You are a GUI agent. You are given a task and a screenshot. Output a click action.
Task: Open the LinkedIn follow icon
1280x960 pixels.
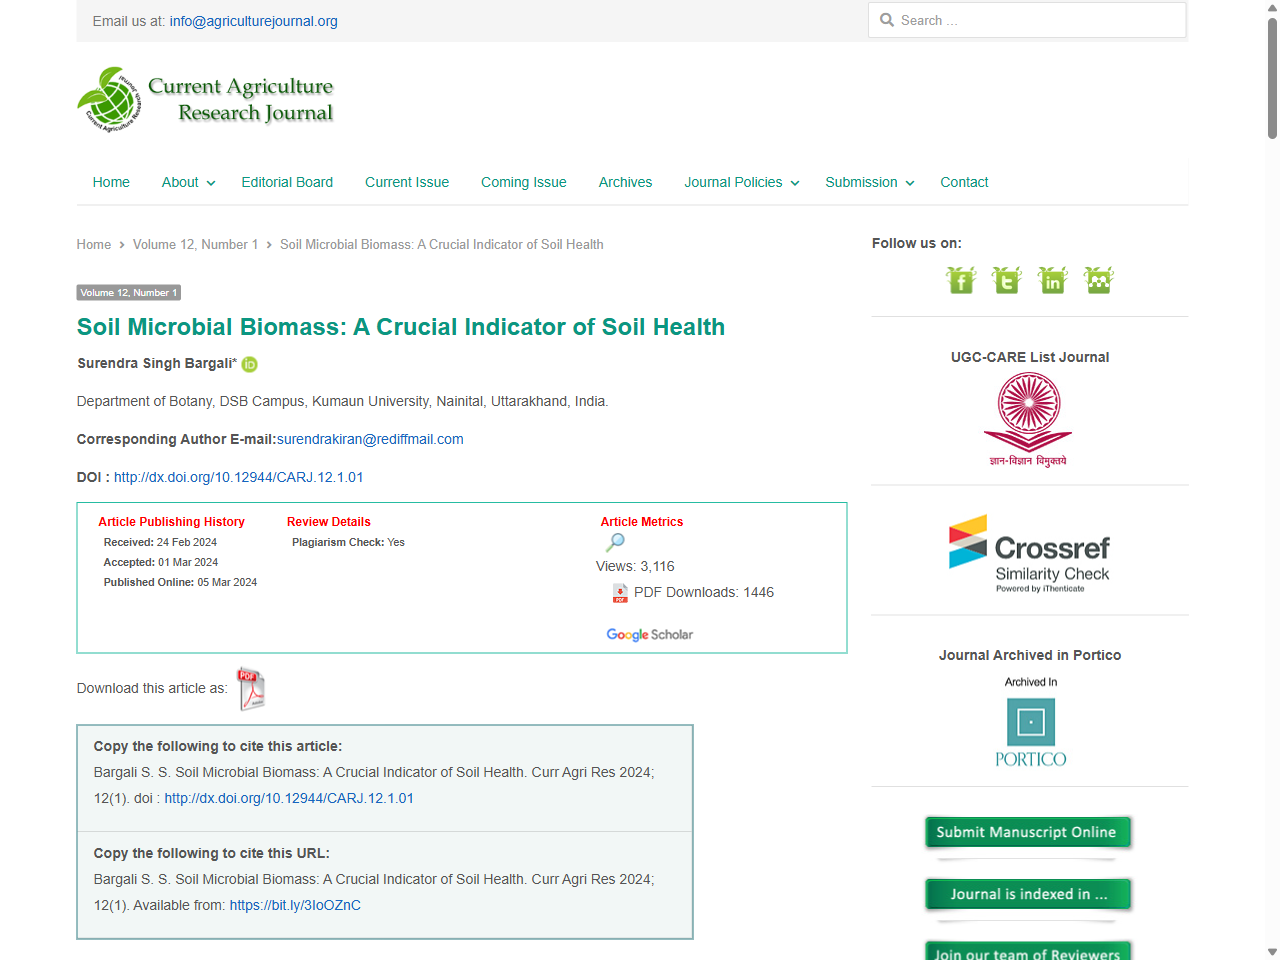click(1052, 280)
